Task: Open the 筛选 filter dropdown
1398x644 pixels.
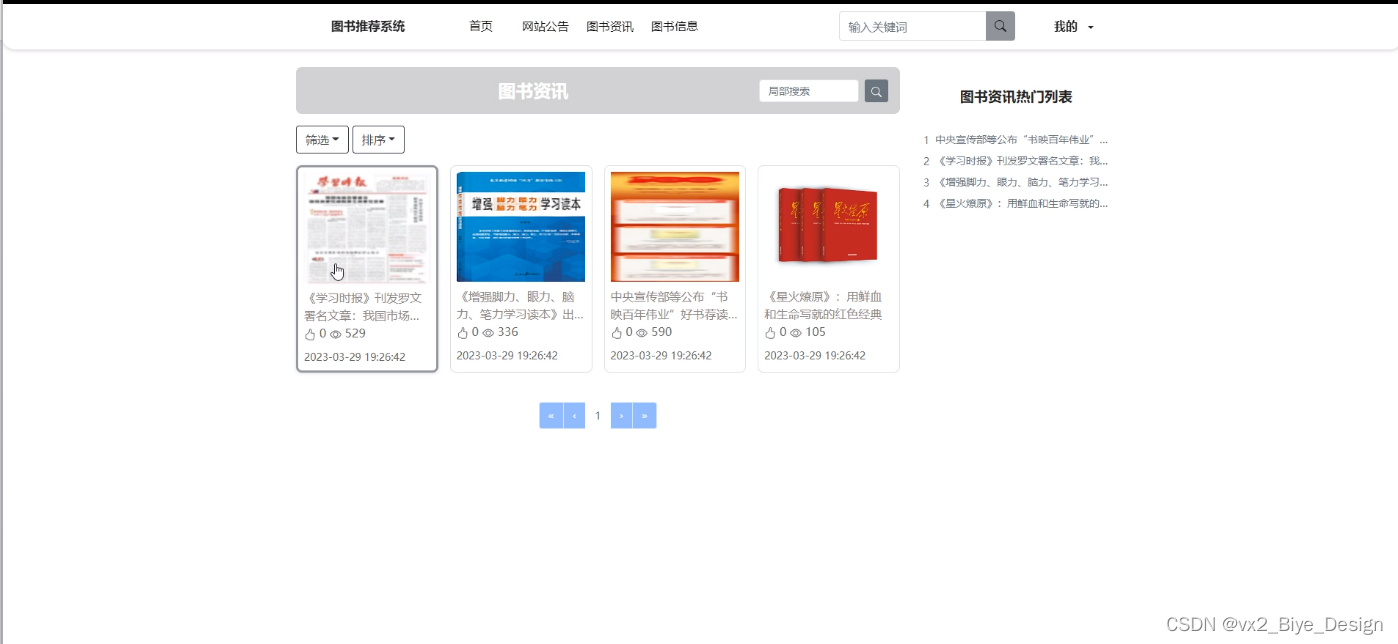Action: (x=322, y=140)
